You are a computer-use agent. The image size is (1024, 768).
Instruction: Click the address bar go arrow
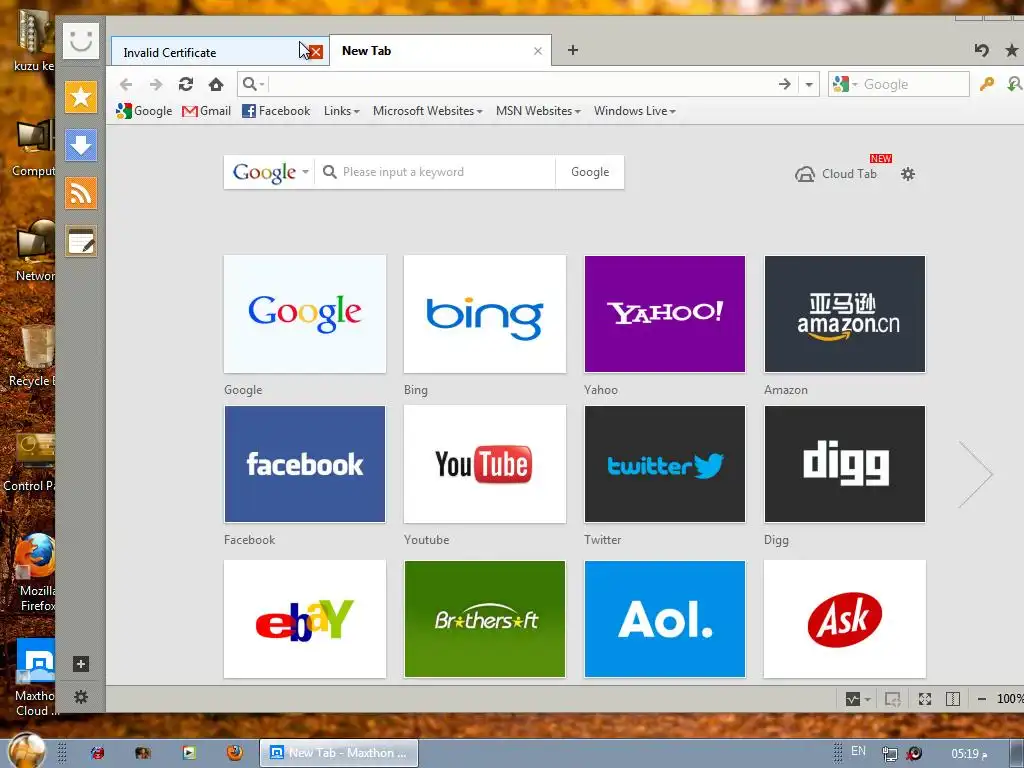(784, 84)
